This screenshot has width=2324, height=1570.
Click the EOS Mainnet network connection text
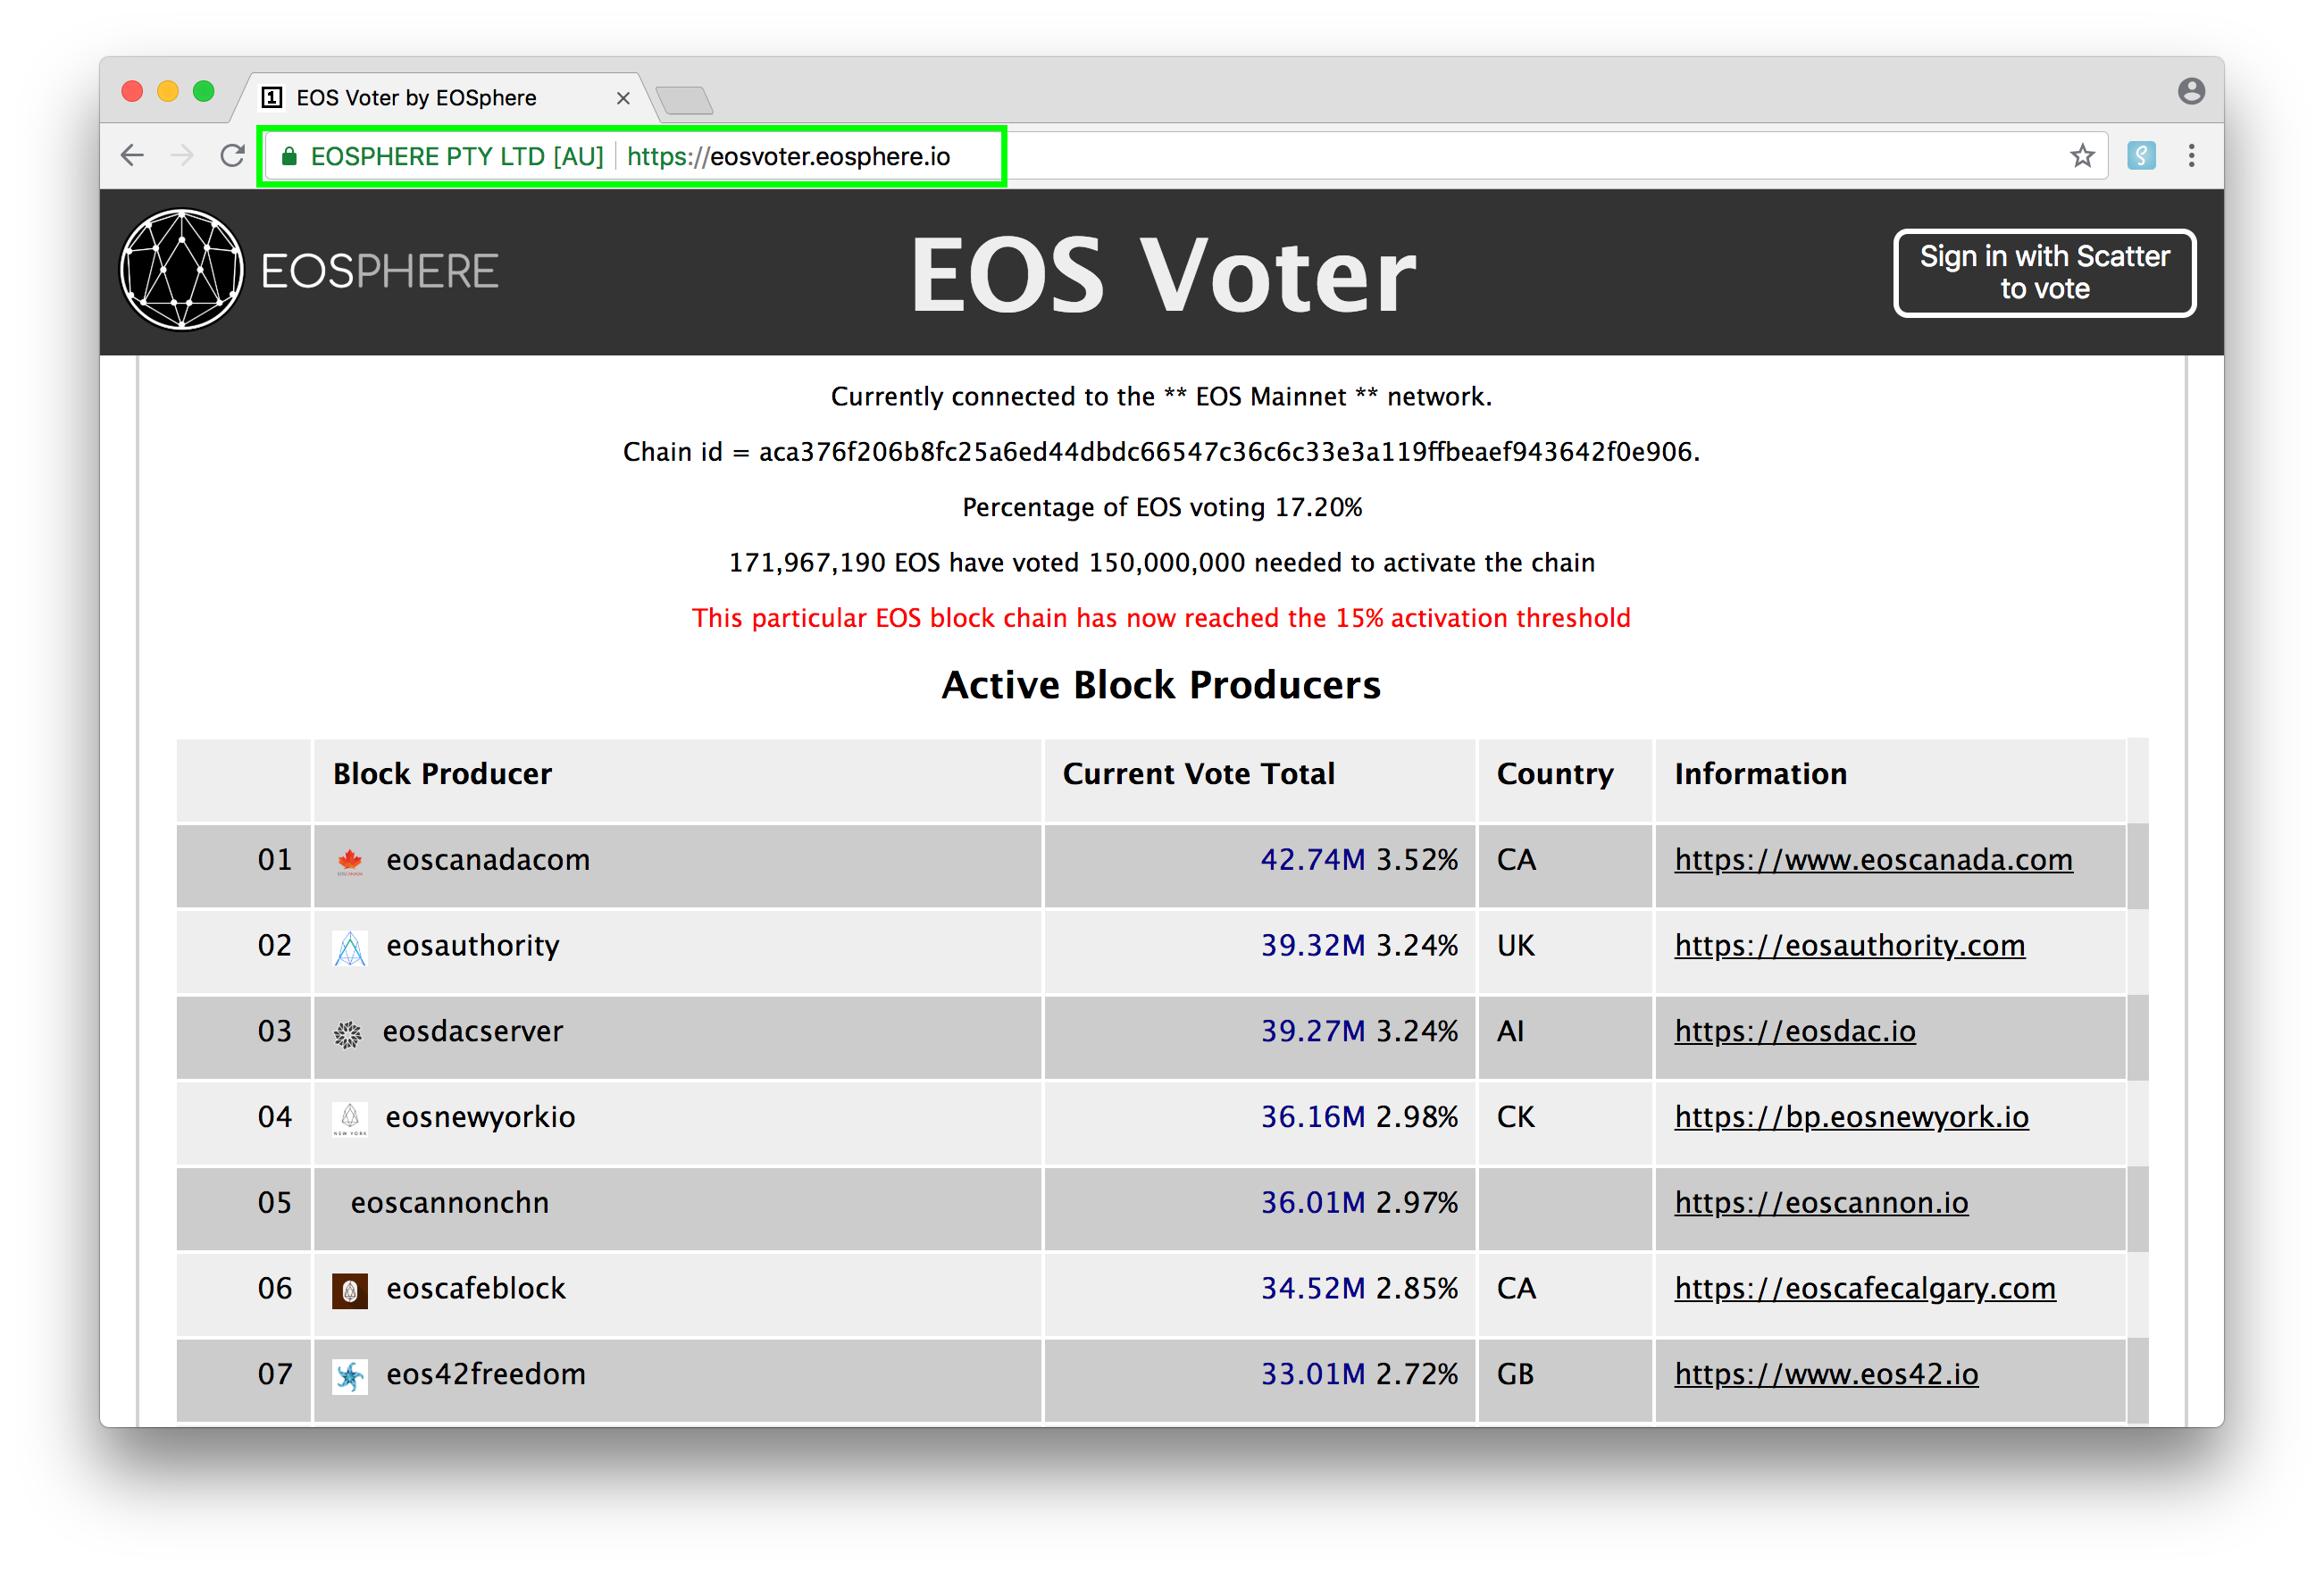click(x=1161, y=397)
